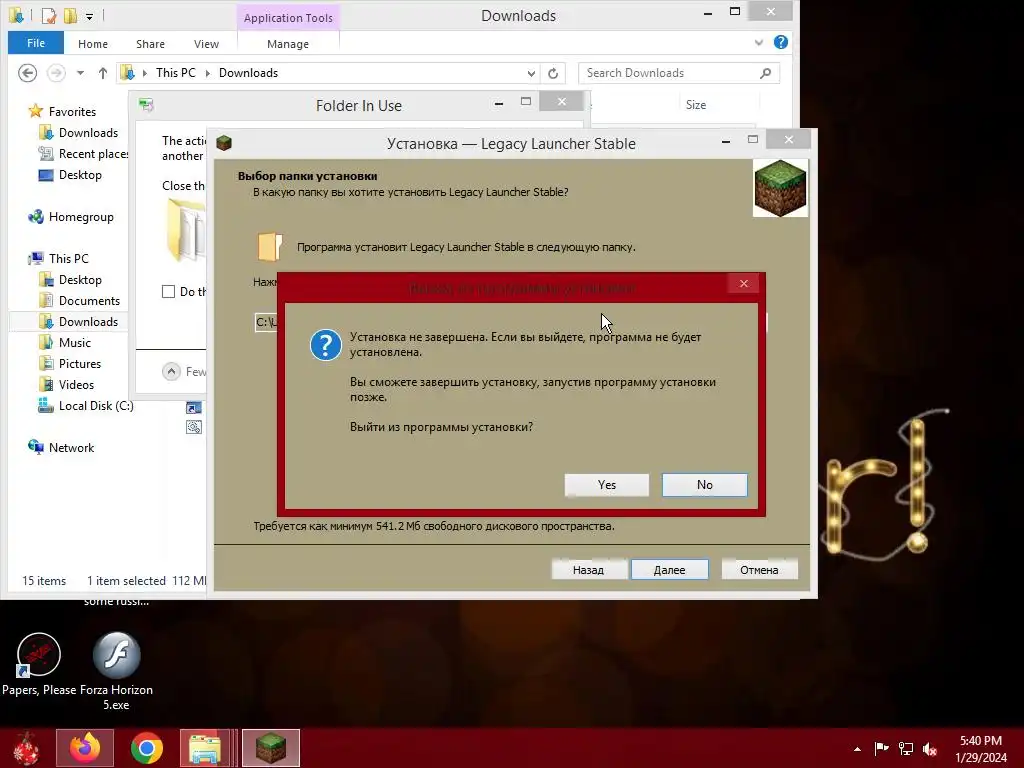1024x768 pixels.
Task: Click the New Folder quick access icon
Action: click(x=71, y=16)
